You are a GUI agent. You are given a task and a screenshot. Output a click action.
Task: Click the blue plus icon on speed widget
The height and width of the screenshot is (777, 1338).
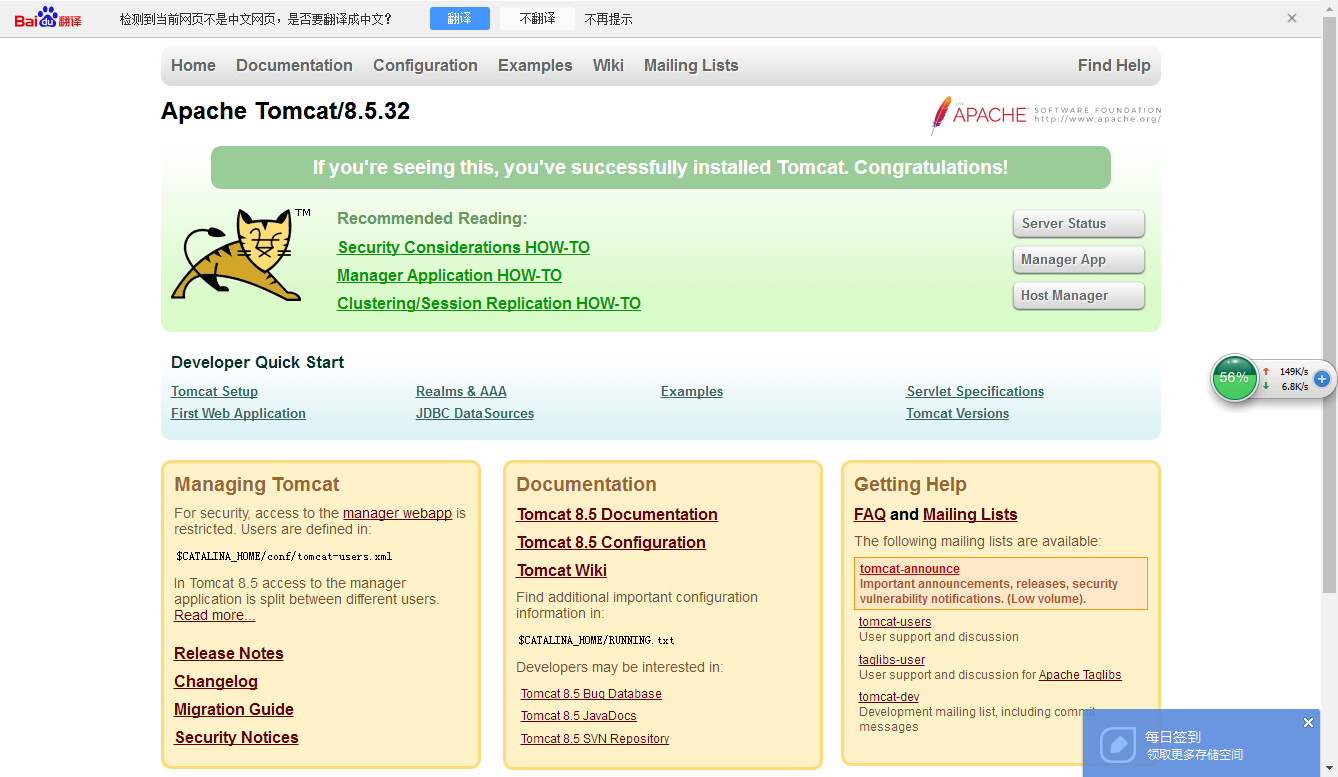tap(1321, 379)
